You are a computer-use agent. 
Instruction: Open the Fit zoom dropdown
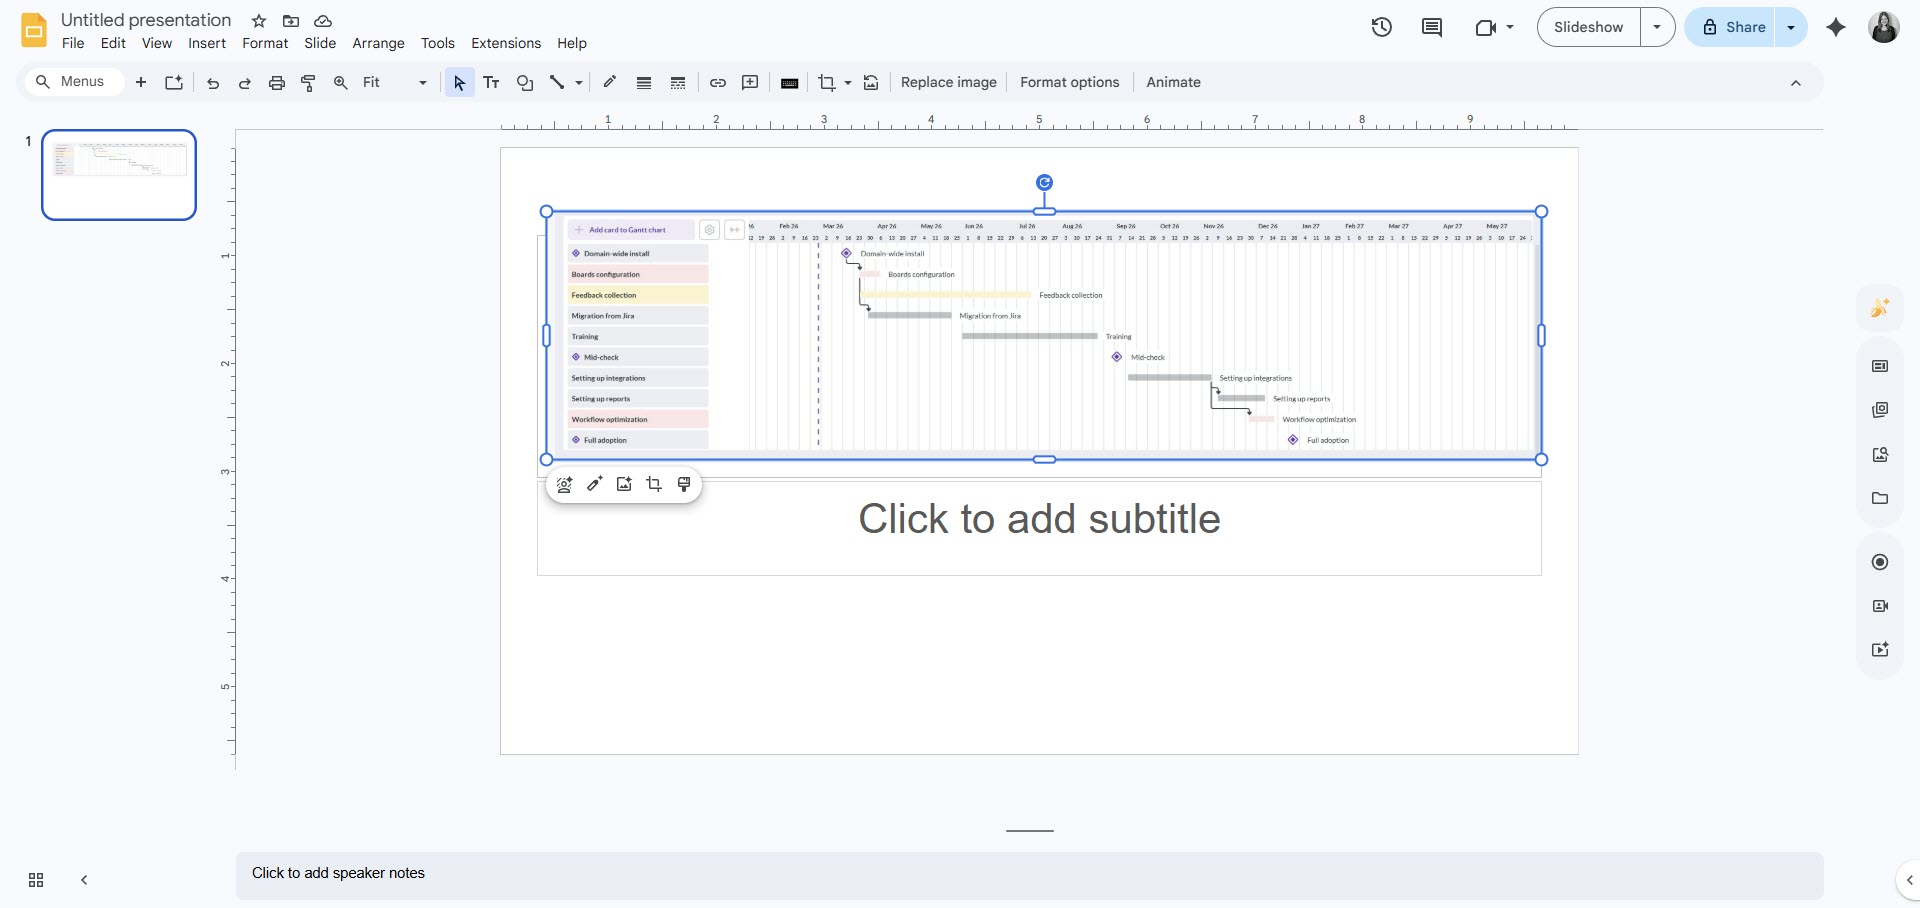[x=421, y=82]
